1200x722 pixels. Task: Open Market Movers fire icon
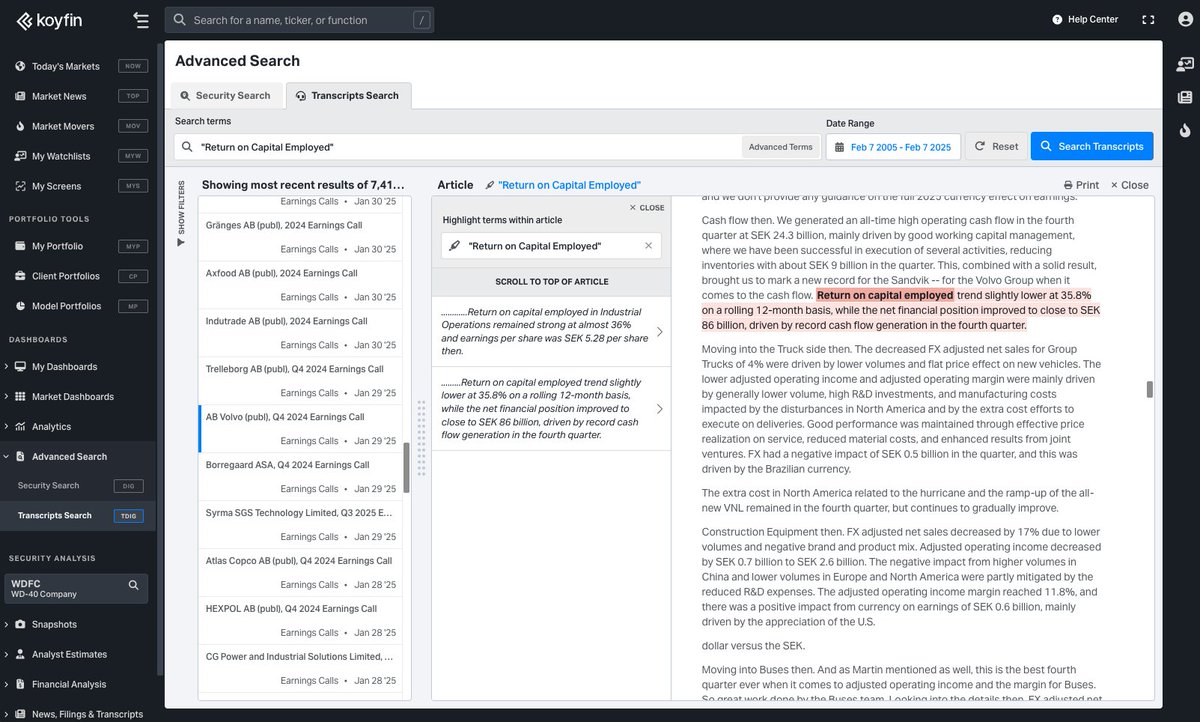(20, 126)
